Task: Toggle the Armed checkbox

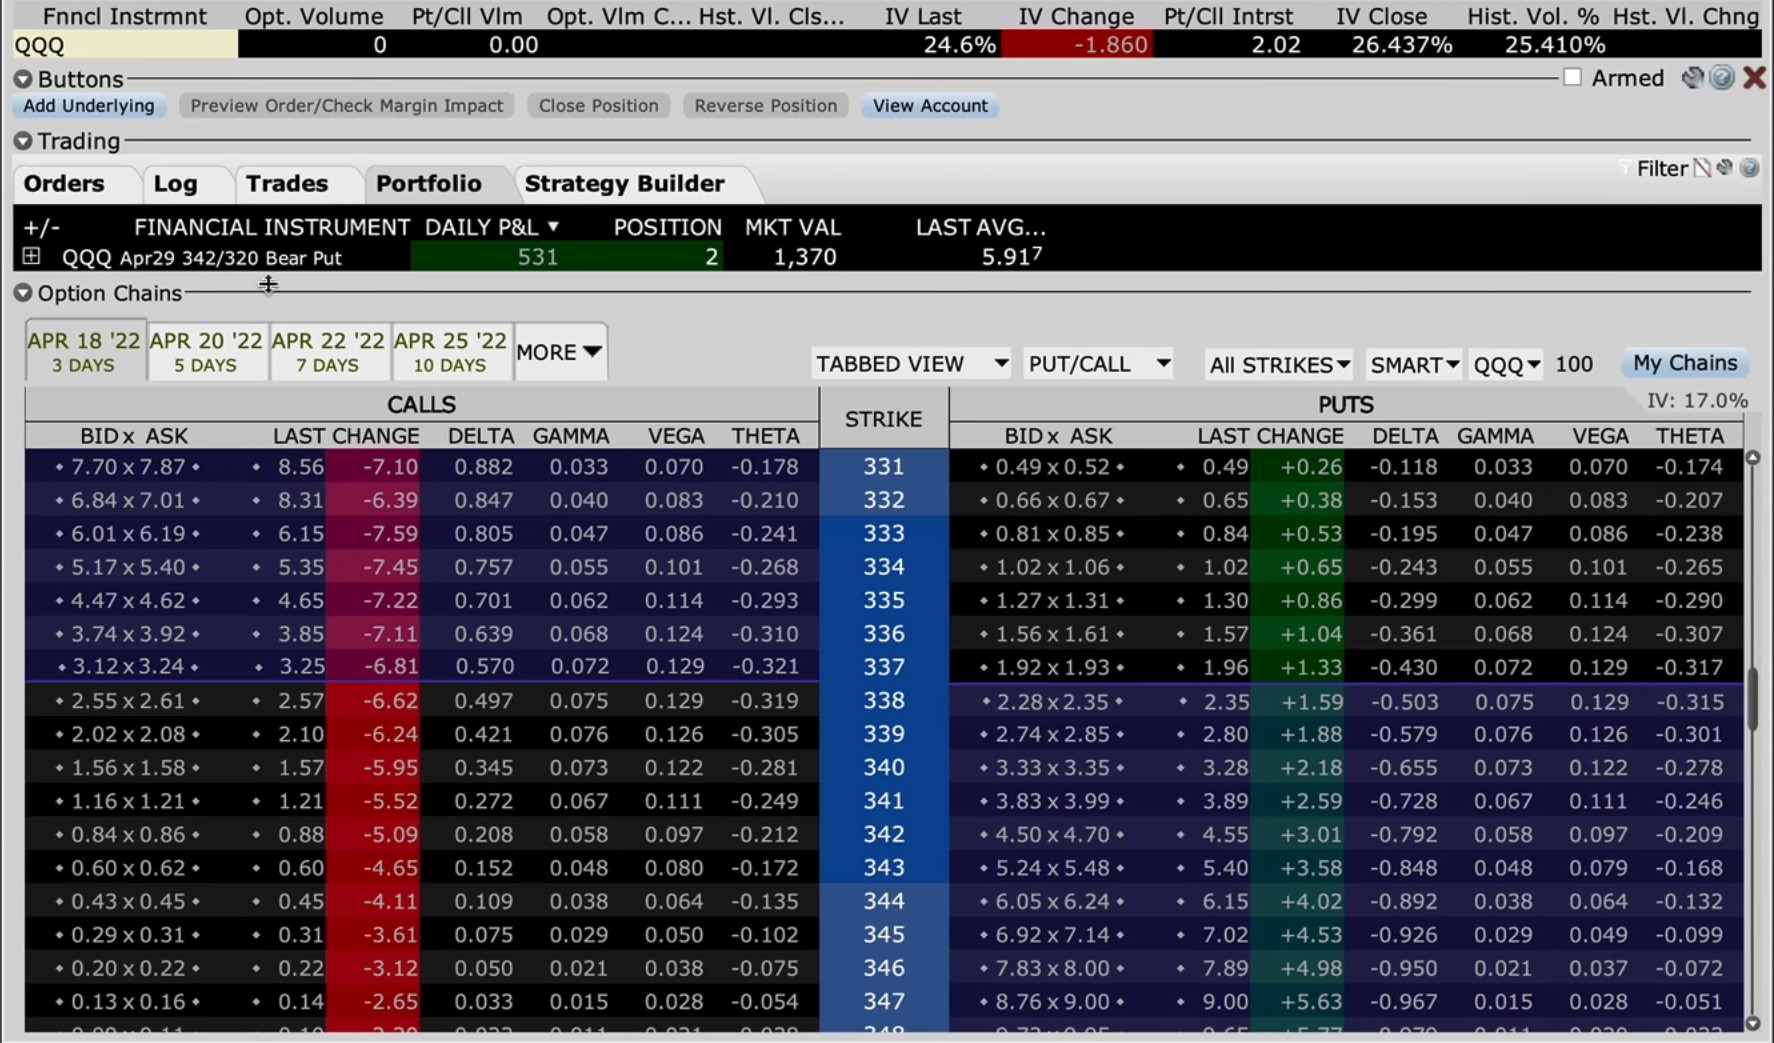Action: (x=1572, y=78)
